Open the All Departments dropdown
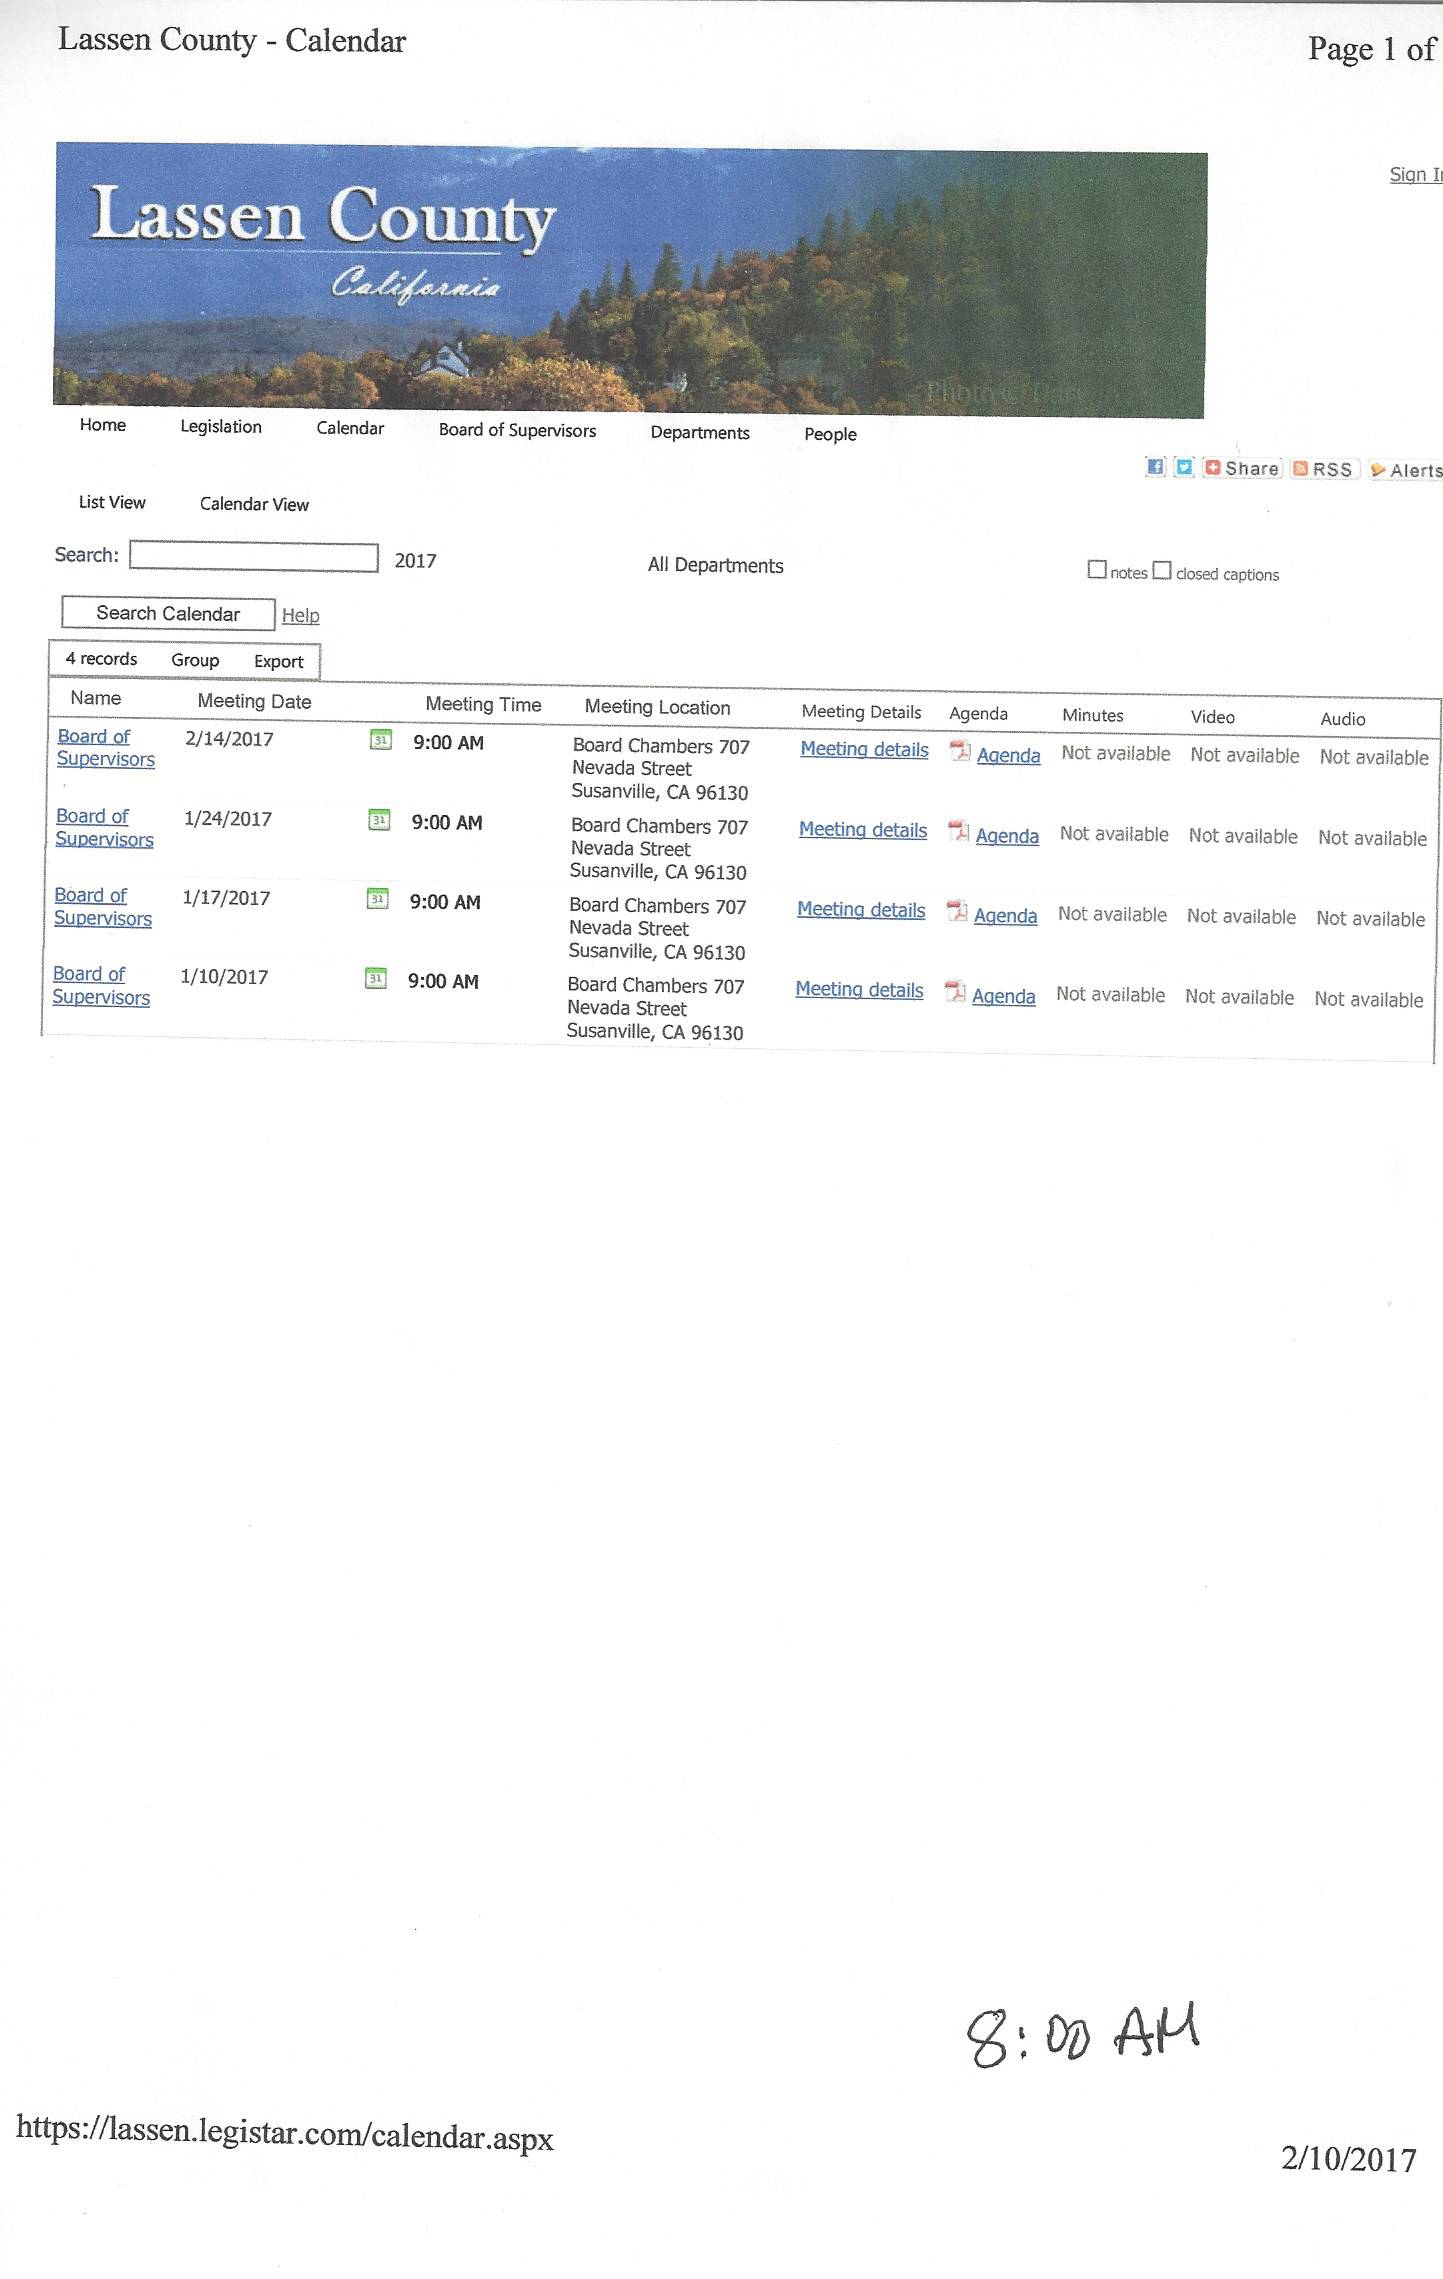Screen dimensions: 1443x2279 coord(716,565)
